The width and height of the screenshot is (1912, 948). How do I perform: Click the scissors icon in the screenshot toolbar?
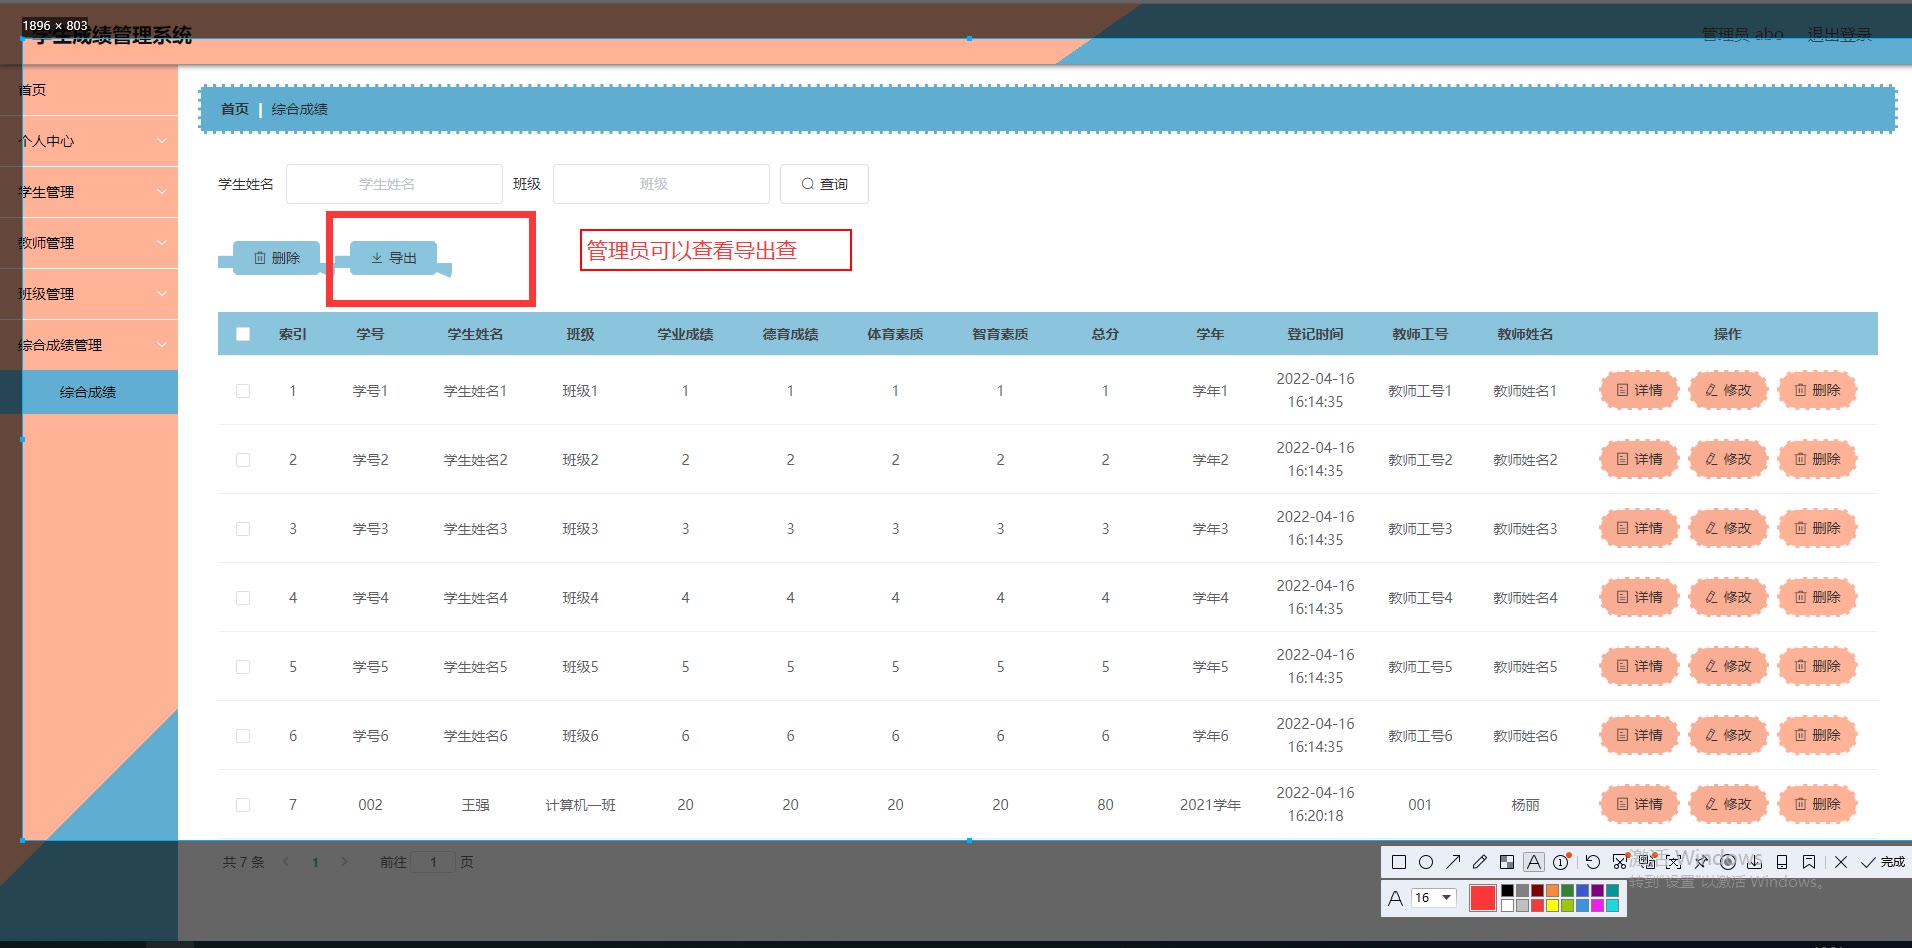coord(1620,862)
